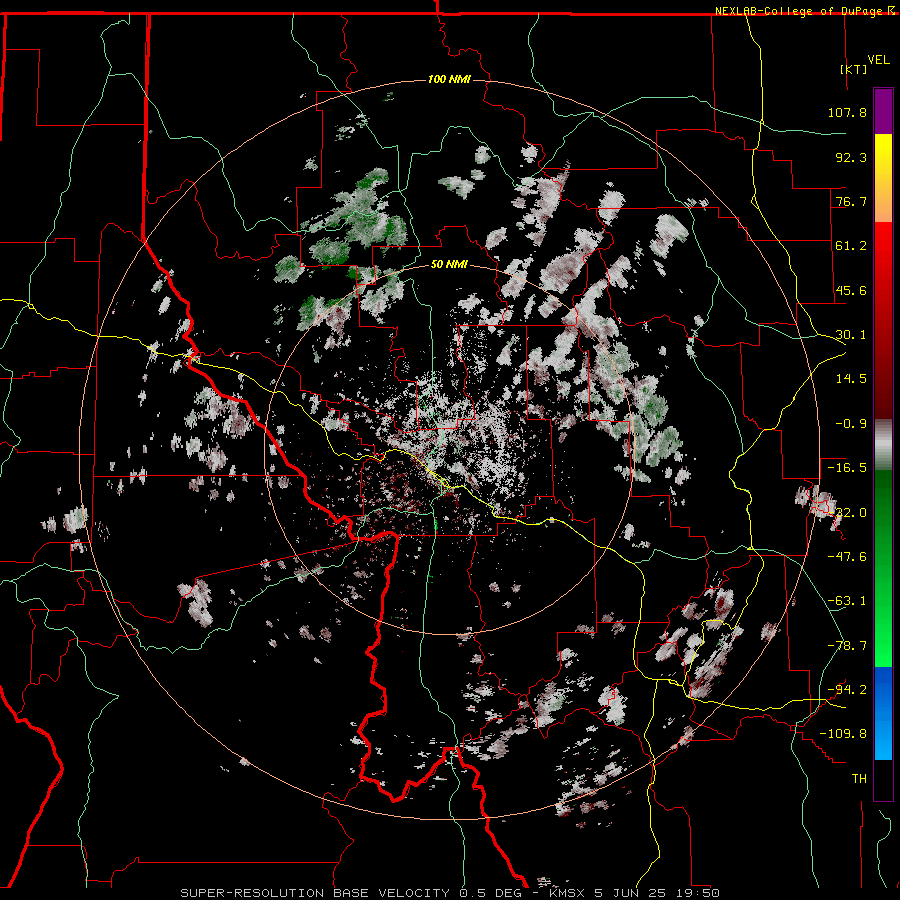Select the 61.2 scale value
The image size is (900, 900).
point(851,246)
